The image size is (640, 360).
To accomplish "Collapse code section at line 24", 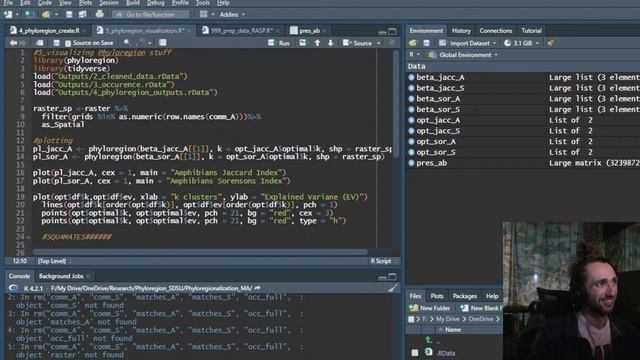I will (x=28, y=237).
